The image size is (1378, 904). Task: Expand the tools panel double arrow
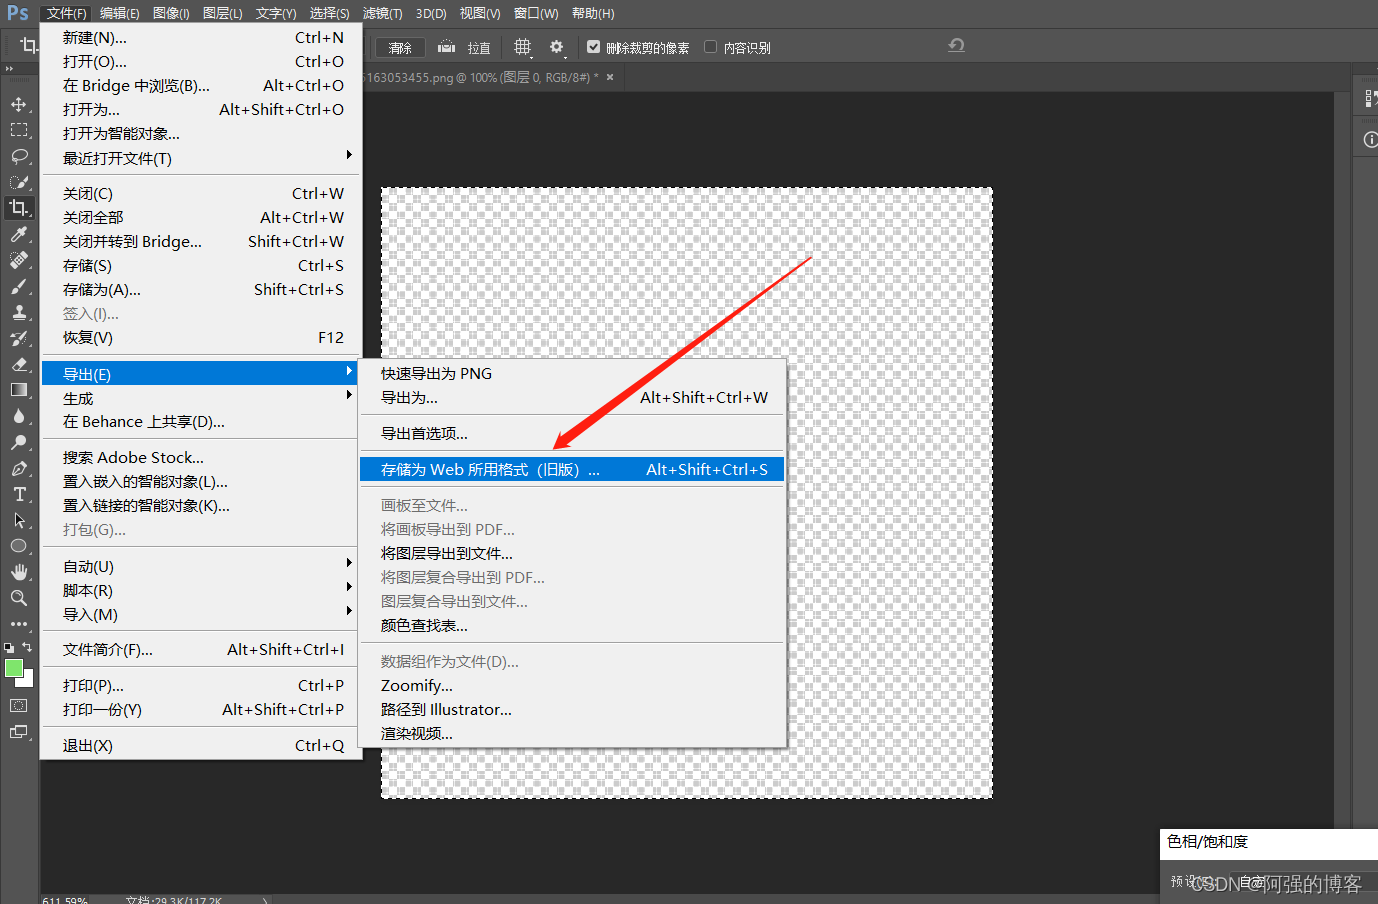pos(9,69)
